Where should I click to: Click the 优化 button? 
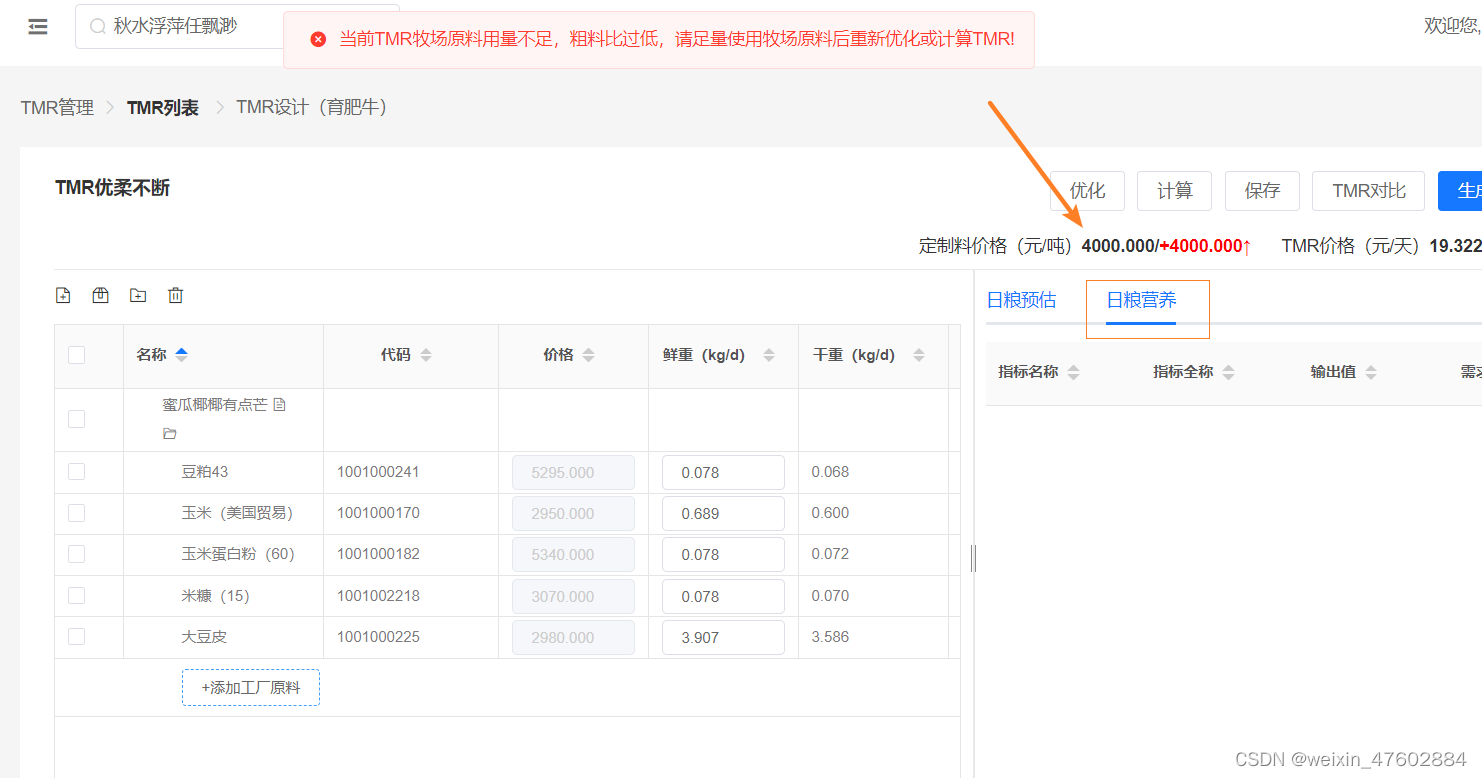1087,191
